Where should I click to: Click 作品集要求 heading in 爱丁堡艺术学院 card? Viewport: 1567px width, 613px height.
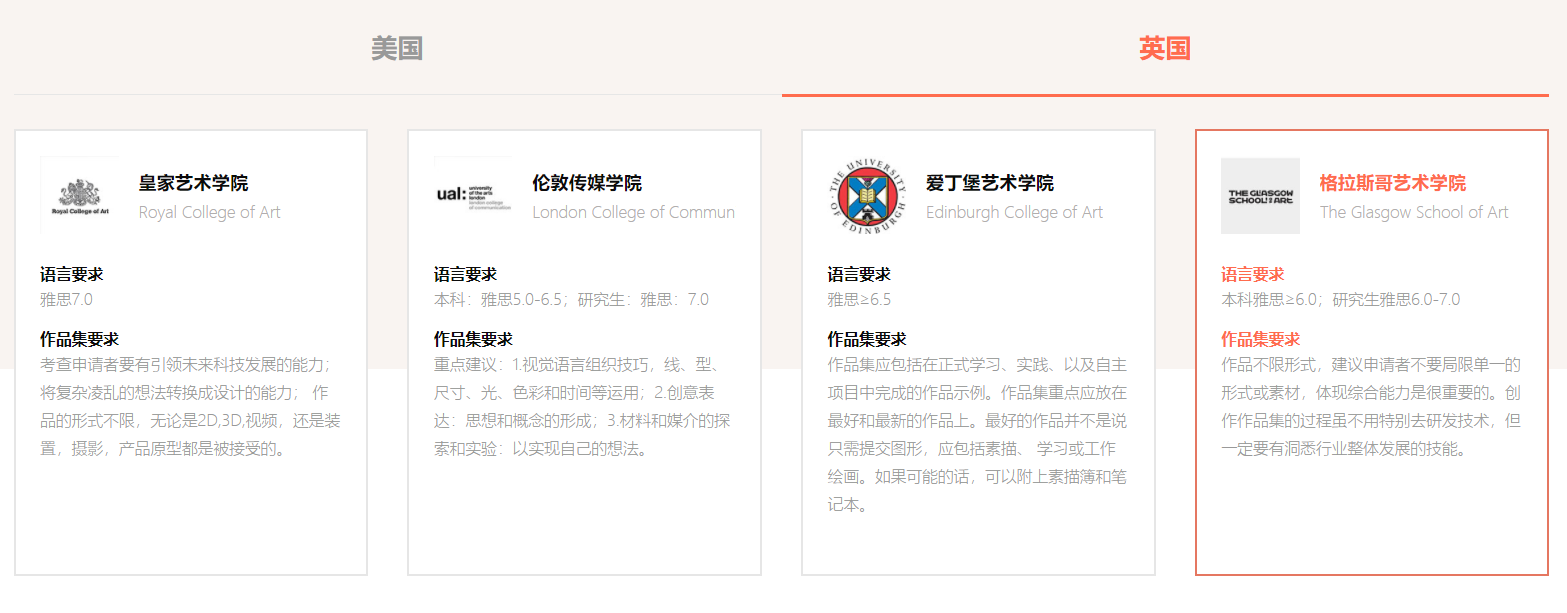click(867, 340)
